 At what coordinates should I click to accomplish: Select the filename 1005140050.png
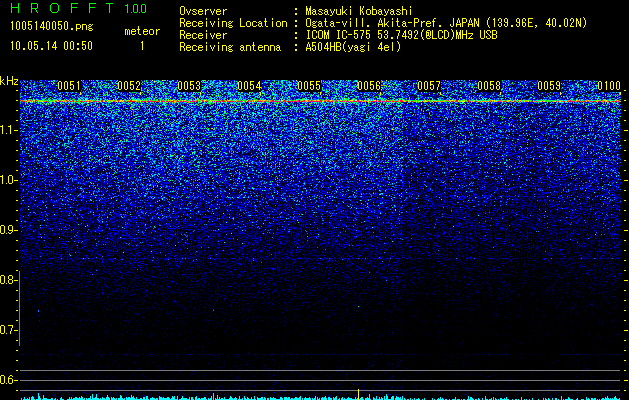[x=52, y=26]
